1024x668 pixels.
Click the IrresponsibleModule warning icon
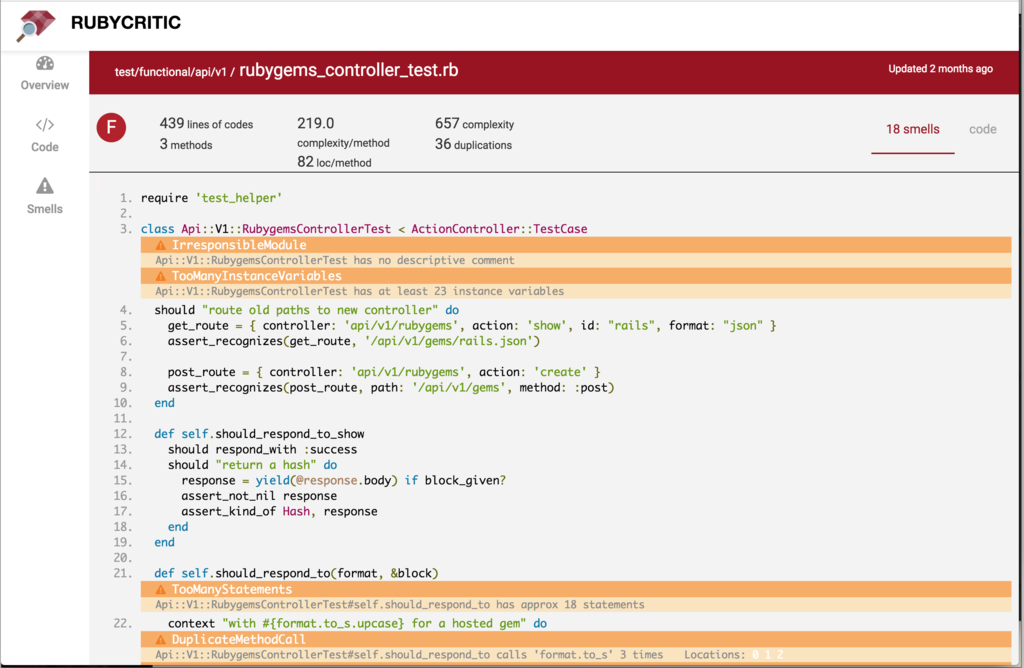pos(160,246)
